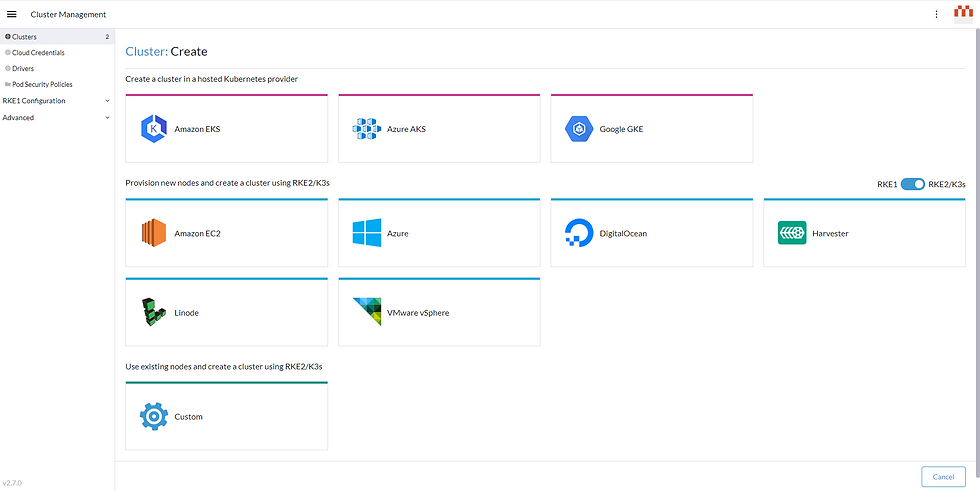980x491 pixels.
Task: Click the Clusters globe icon in sidebar
Action: pos(8,37)
